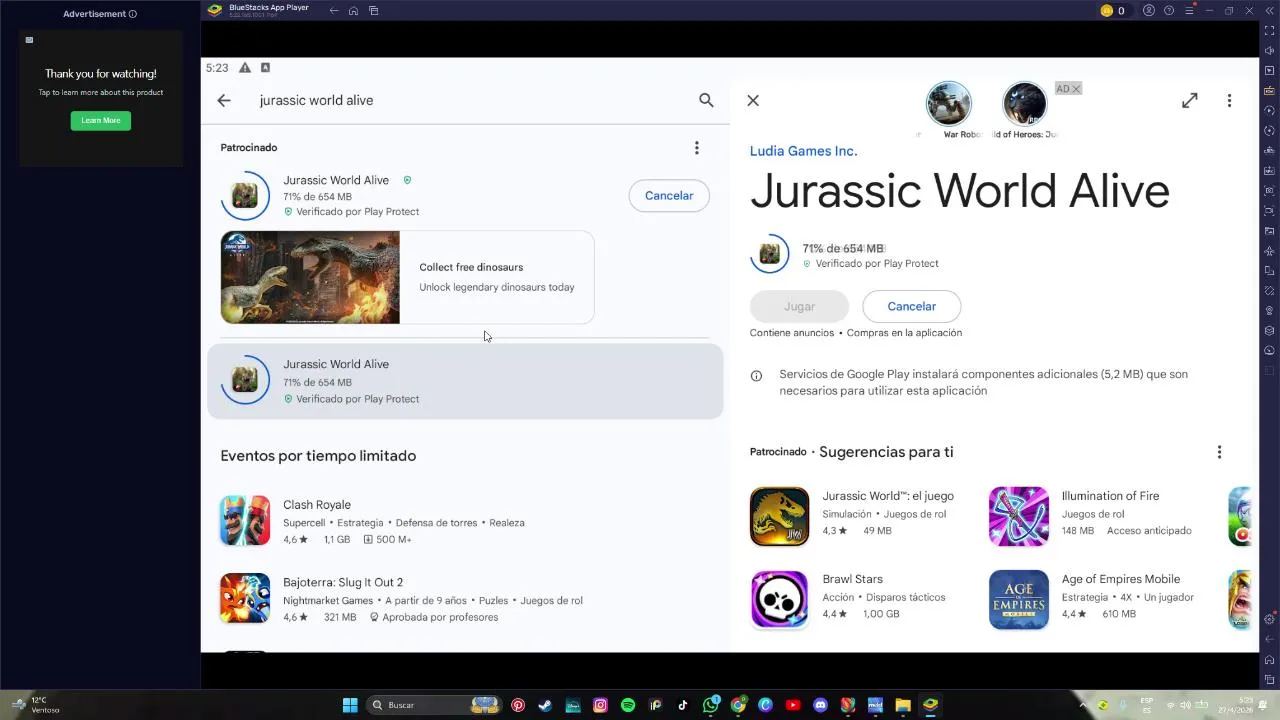Image resolution: width=1280 pixels, height=720 pixels.
Task: Open Clash Royale app listing
Action: [x=465, y=521]
